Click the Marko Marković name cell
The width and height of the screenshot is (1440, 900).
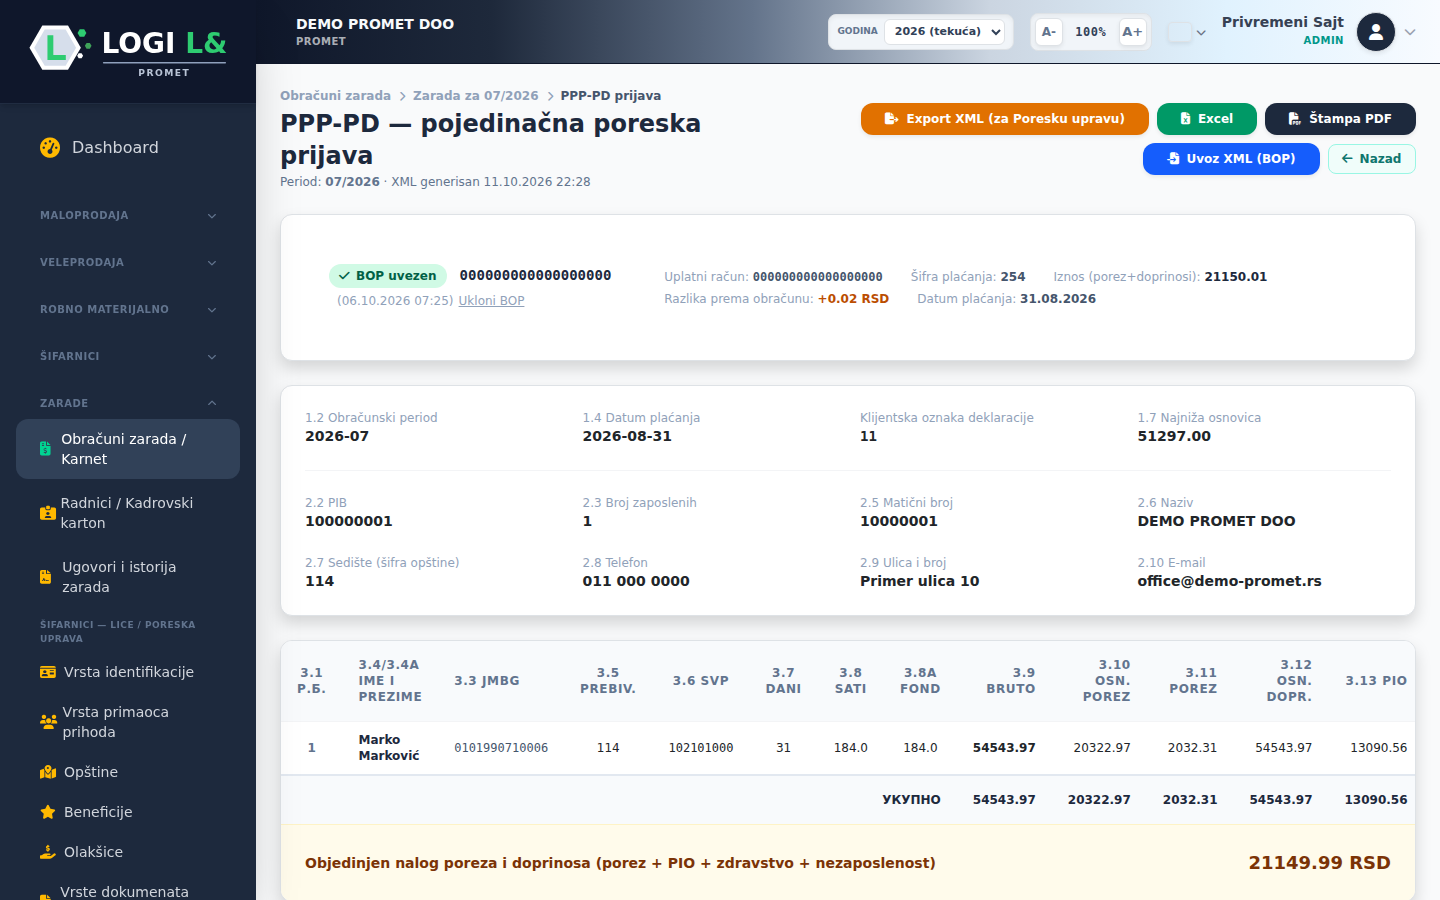[389, 748]
